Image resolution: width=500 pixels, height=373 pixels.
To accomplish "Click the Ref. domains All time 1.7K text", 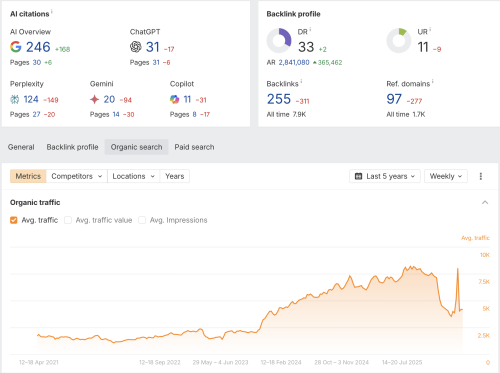I will point(406,114).
